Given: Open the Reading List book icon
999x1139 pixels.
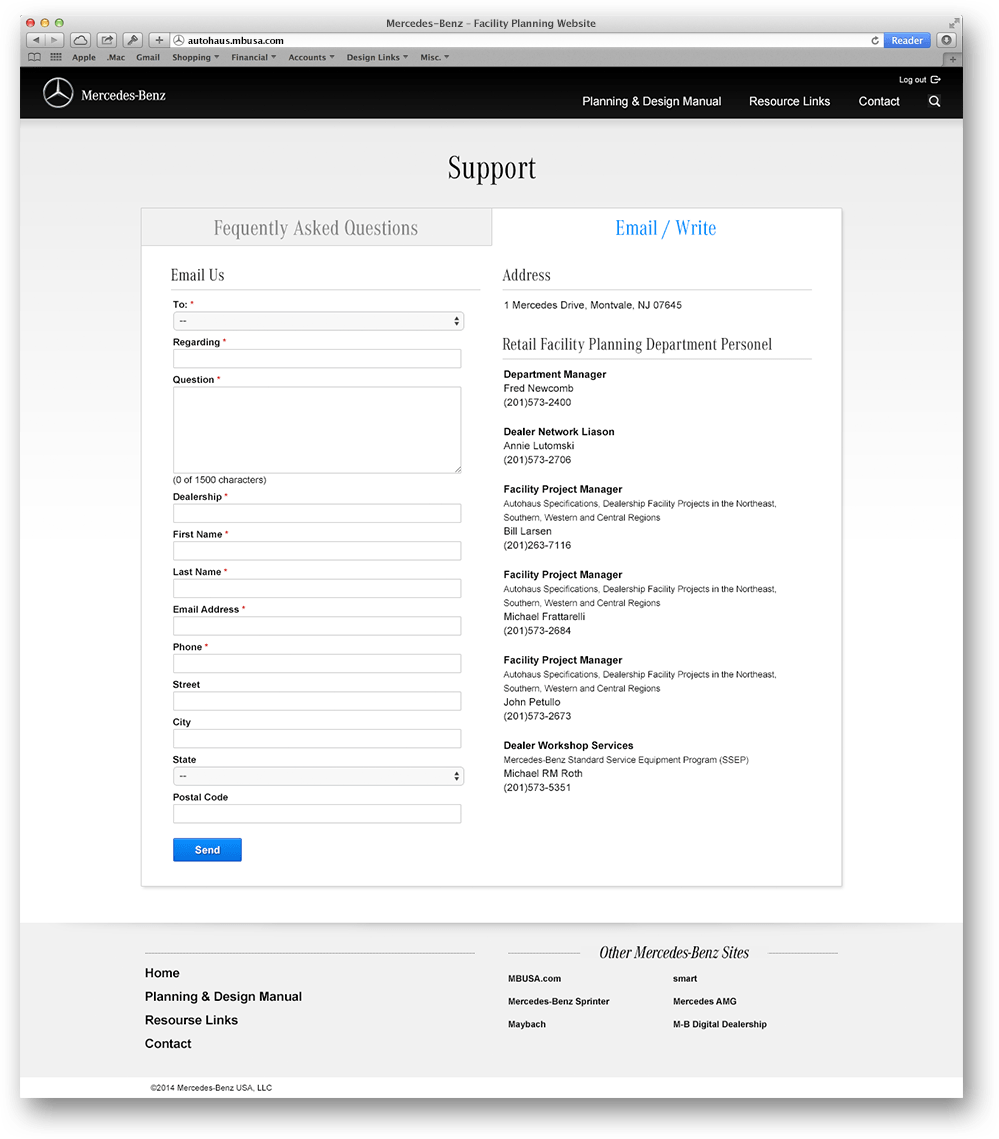Looking at the screenshot, I should click(34, 57).
